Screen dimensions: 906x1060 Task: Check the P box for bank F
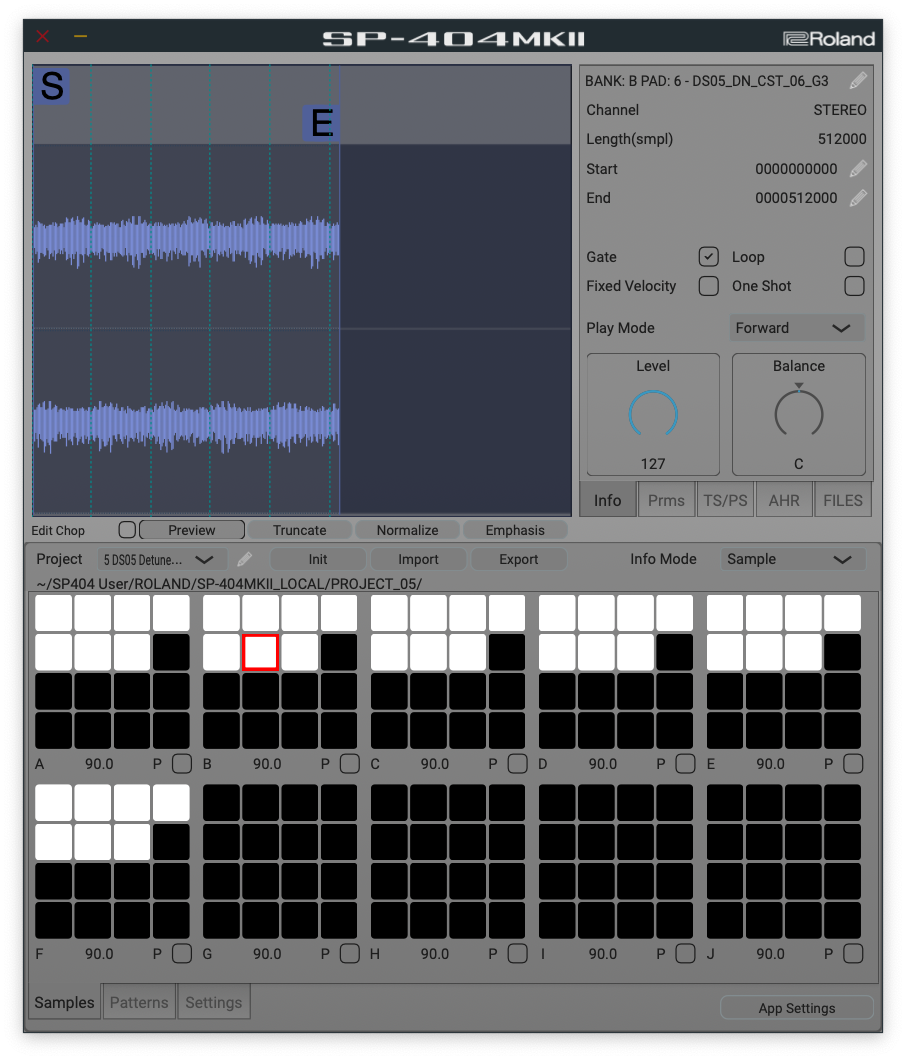182,954
